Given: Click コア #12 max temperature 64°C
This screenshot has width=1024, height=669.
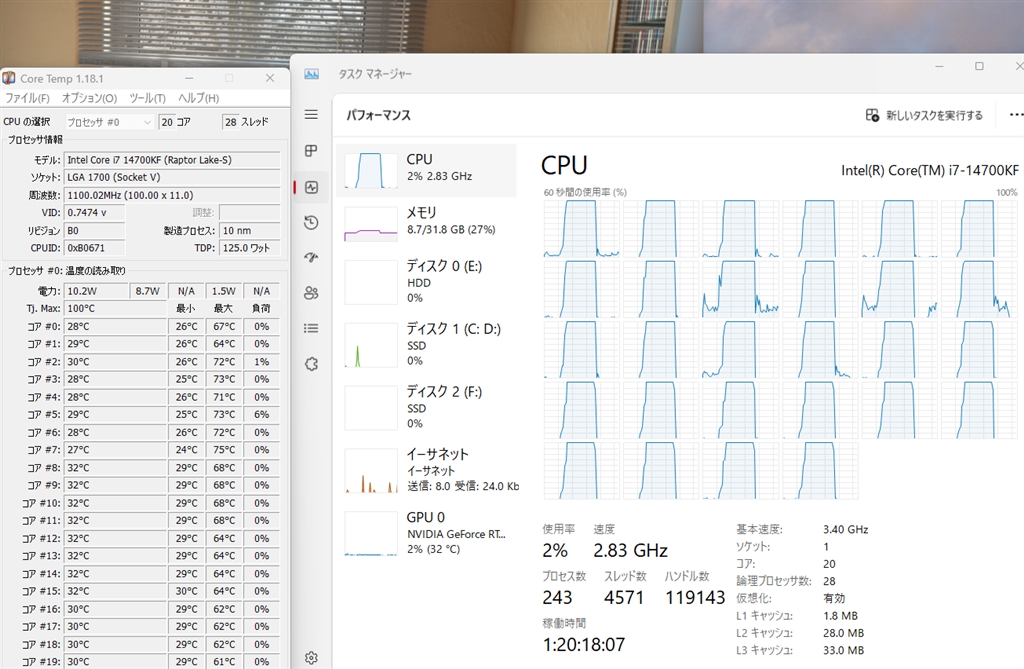Looking at the screenshot, I should pos(224,538).
